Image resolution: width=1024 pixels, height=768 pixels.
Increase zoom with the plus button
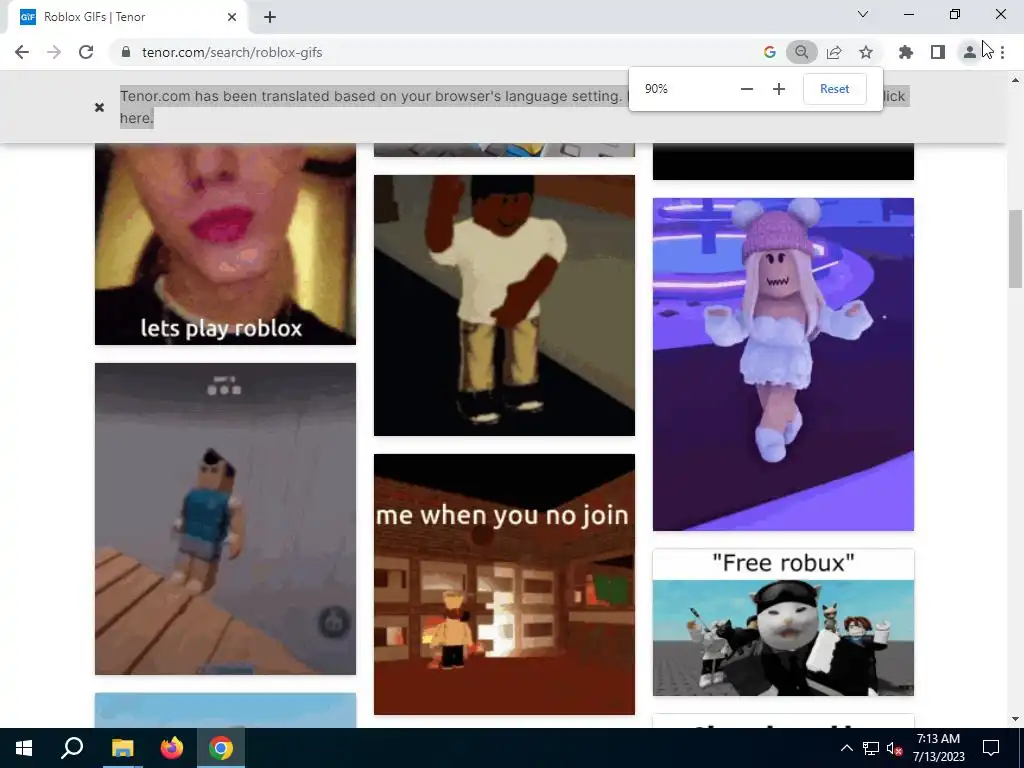778,89
